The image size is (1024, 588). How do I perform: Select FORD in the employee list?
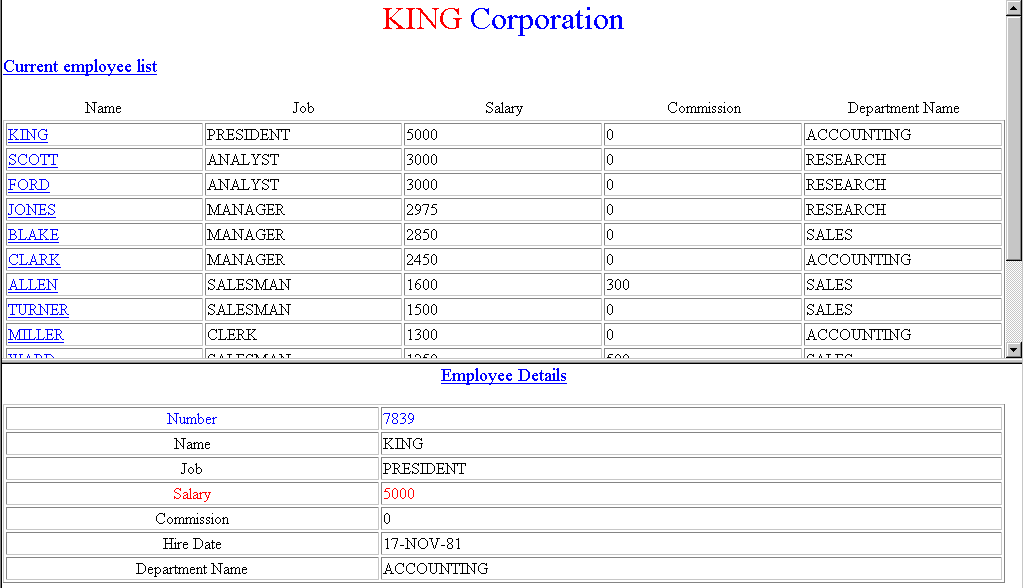(x=29, y=185)
